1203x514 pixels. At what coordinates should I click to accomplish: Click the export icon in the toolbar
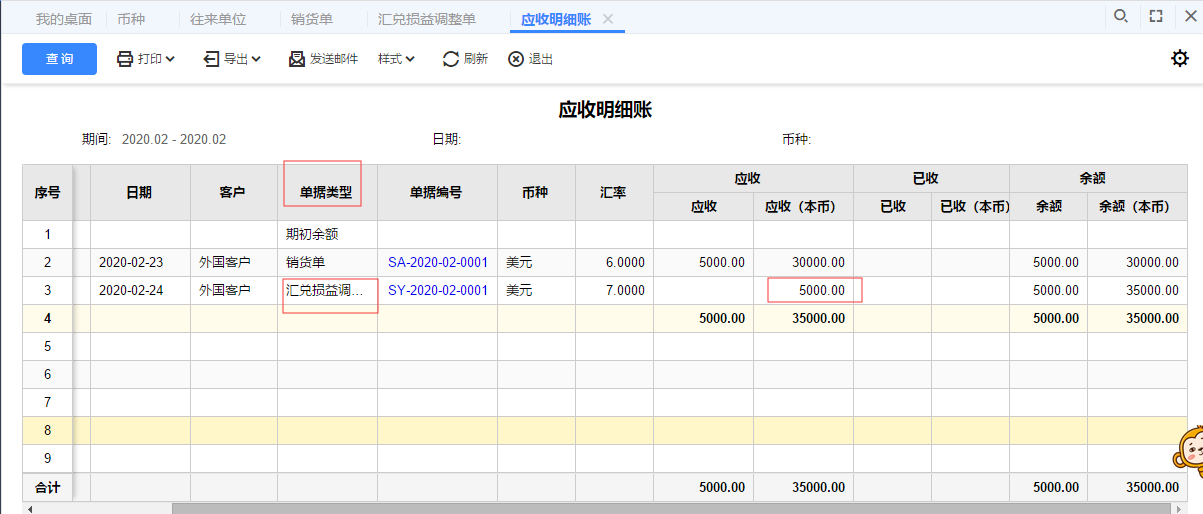[x=211, y=59]
